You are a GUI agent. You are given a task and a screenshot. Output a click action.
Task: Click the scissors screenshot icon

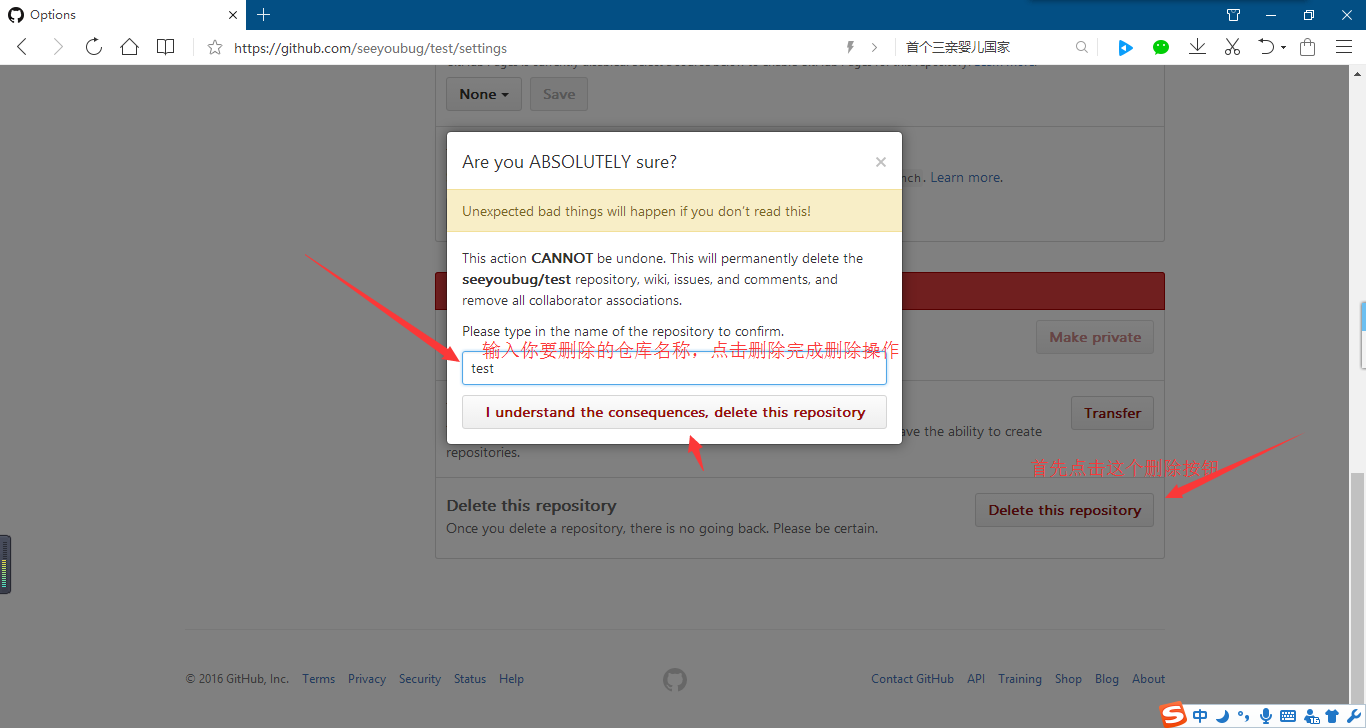(x=1232, y=47)
